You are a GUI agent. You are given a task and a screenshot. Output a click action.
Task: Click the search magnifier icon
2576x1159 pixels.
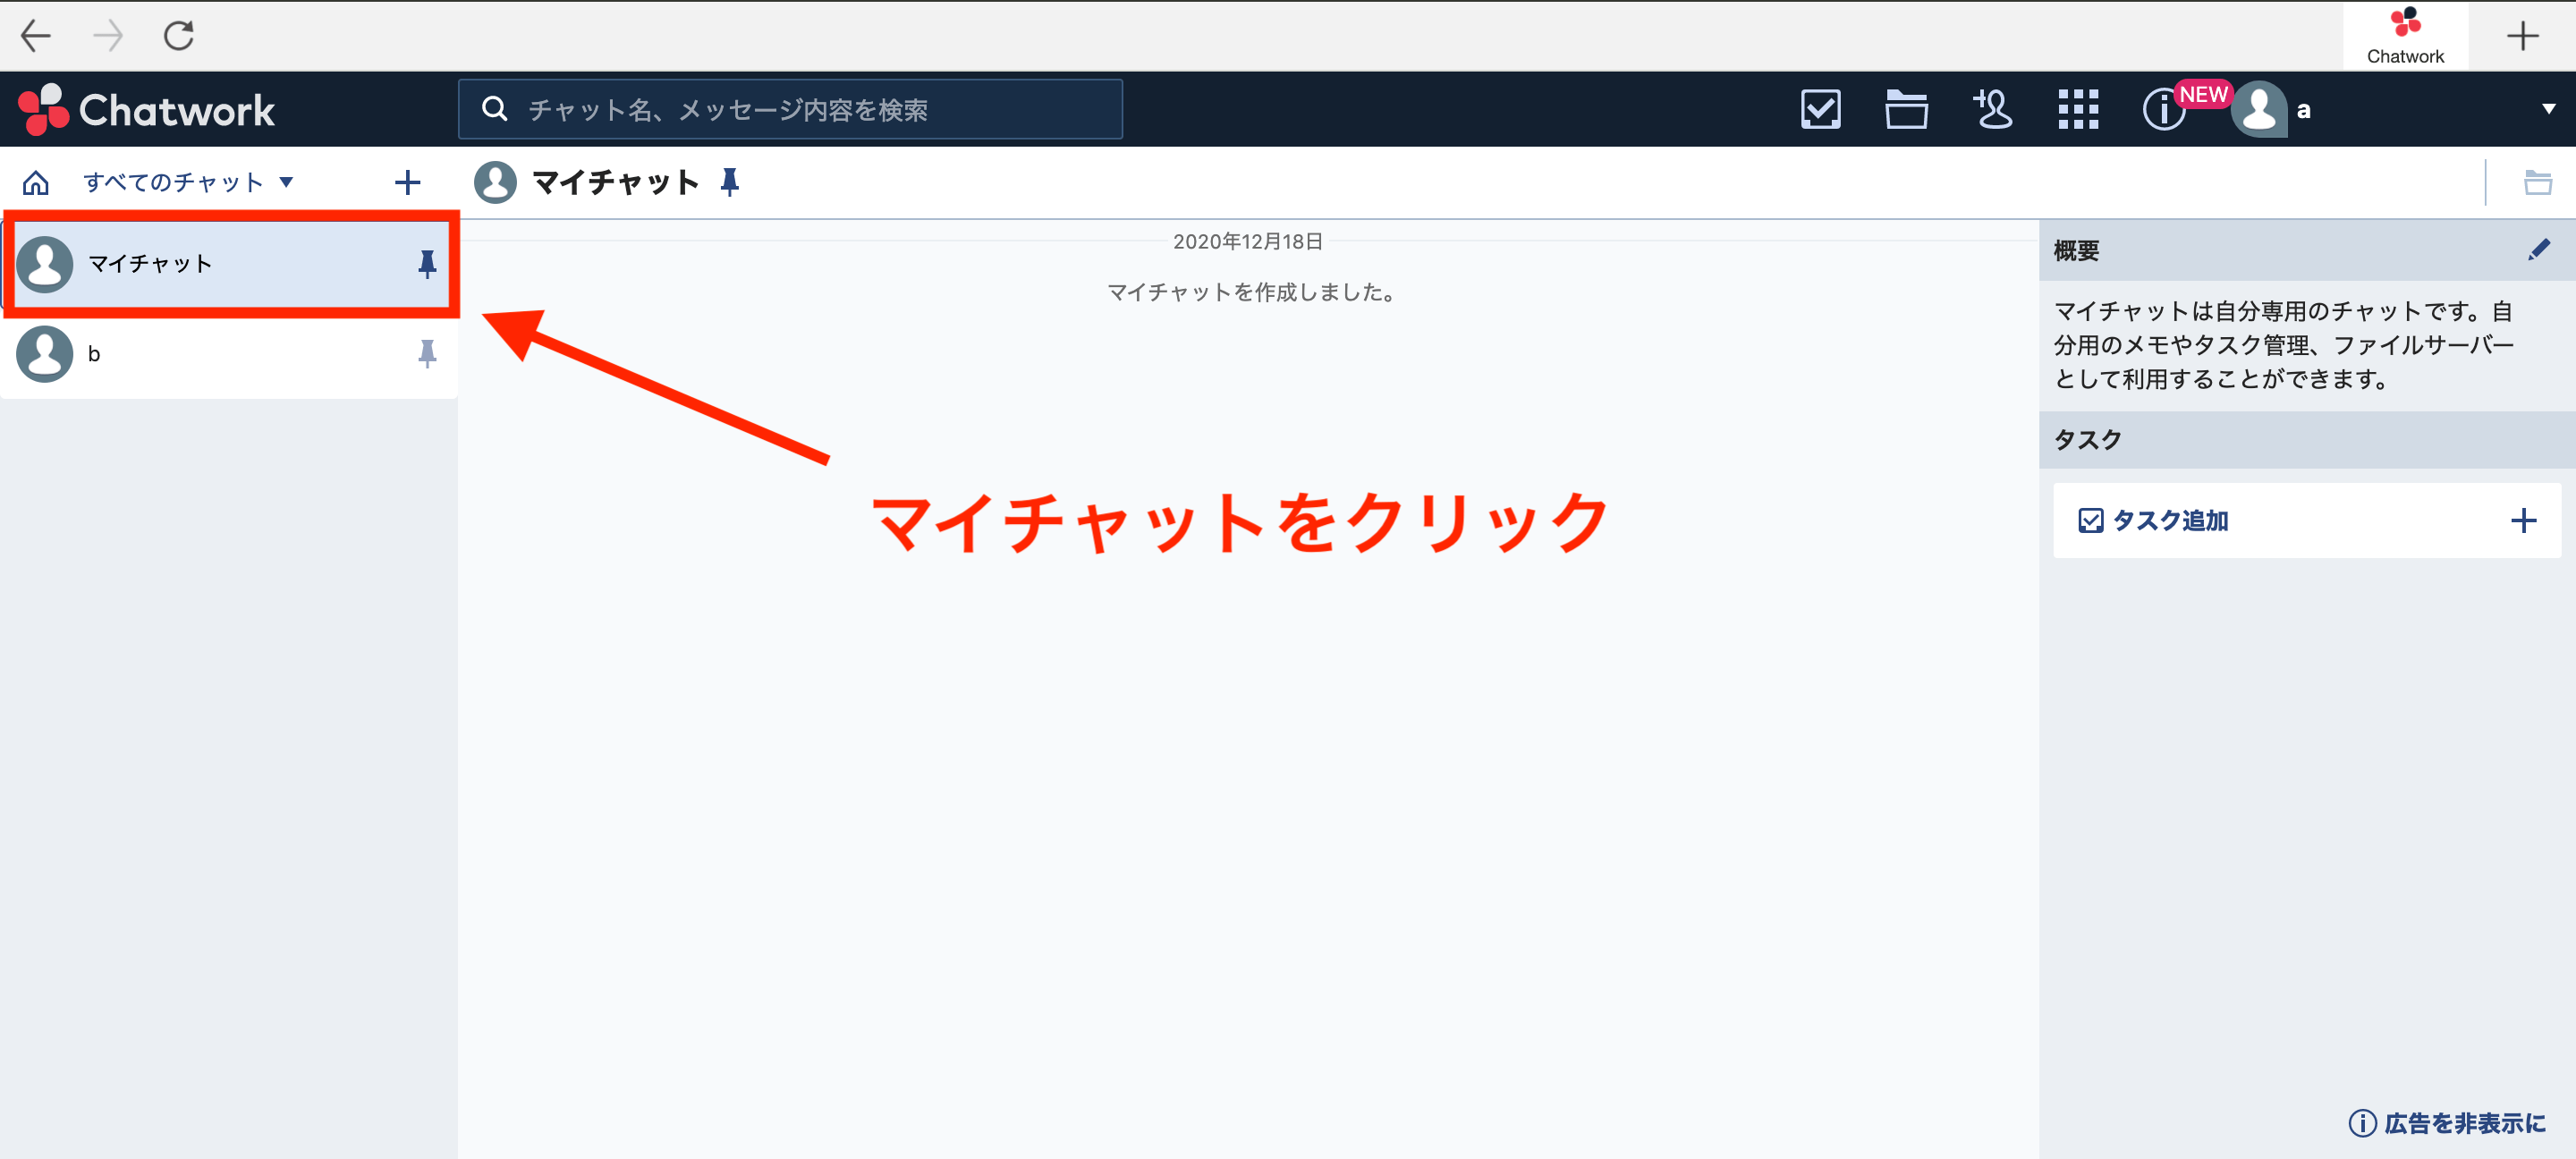(x=494, y=108)
